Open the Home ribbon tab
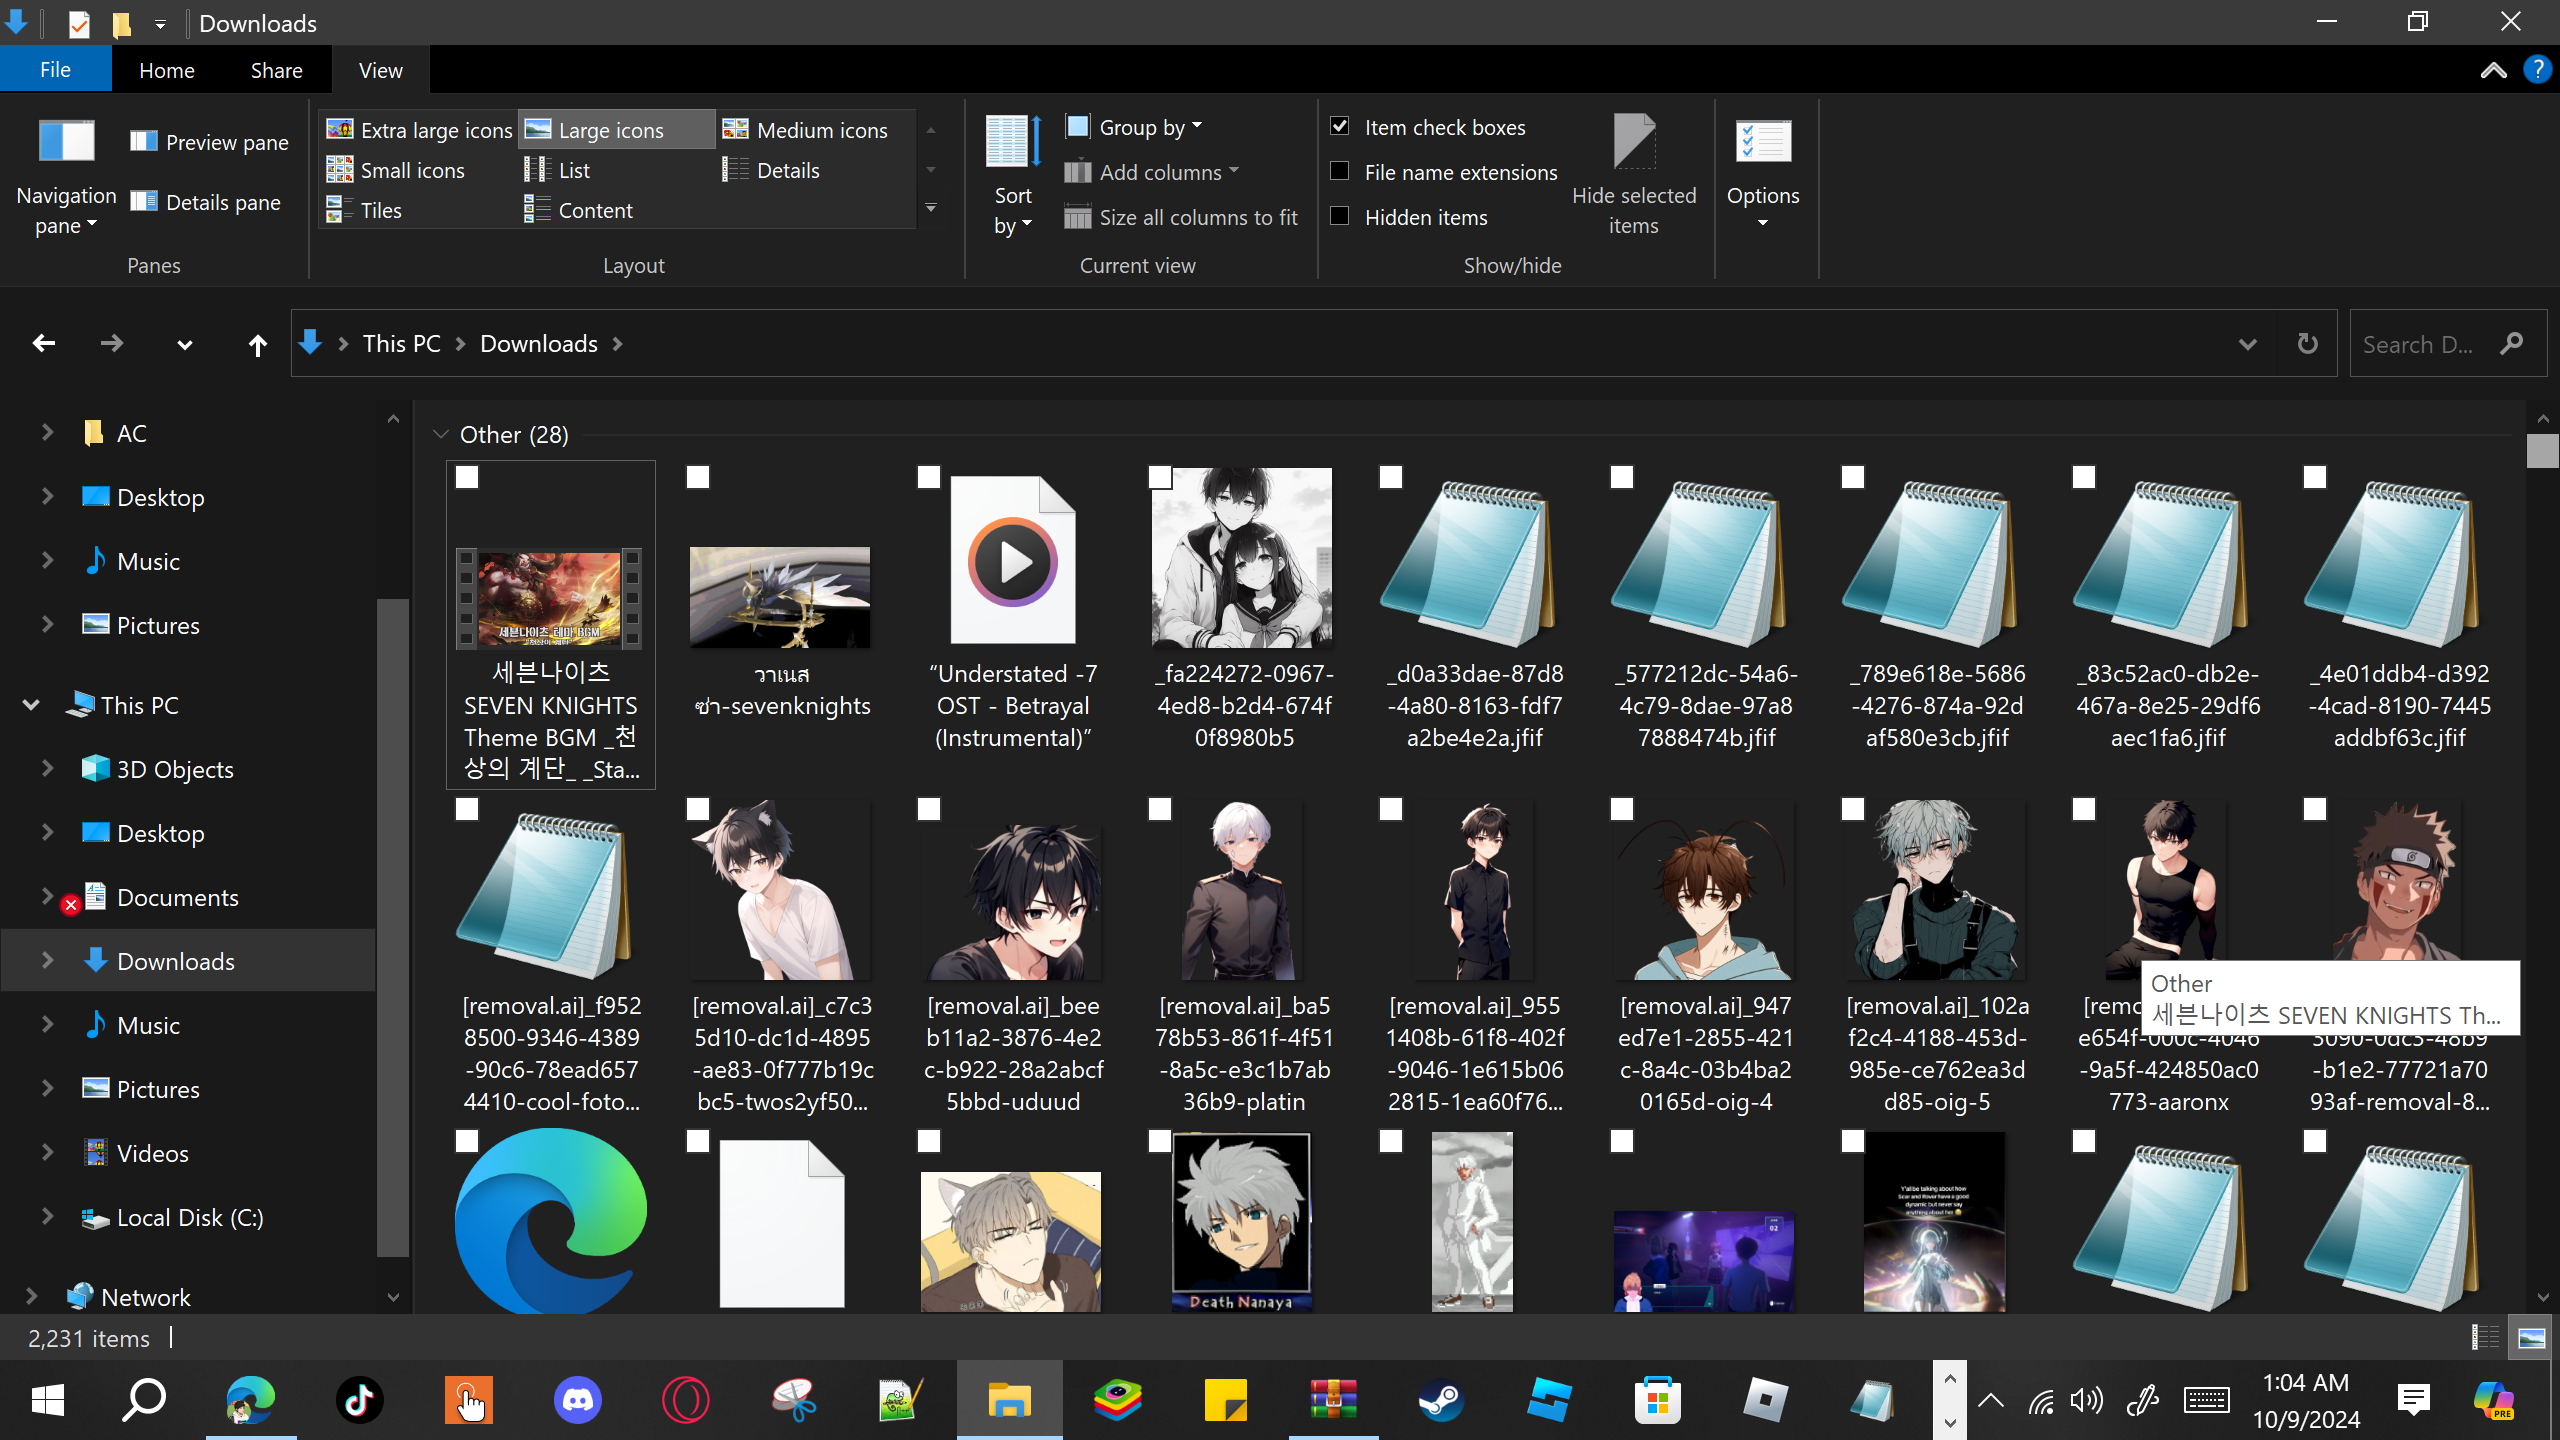 tap(166, 70)
